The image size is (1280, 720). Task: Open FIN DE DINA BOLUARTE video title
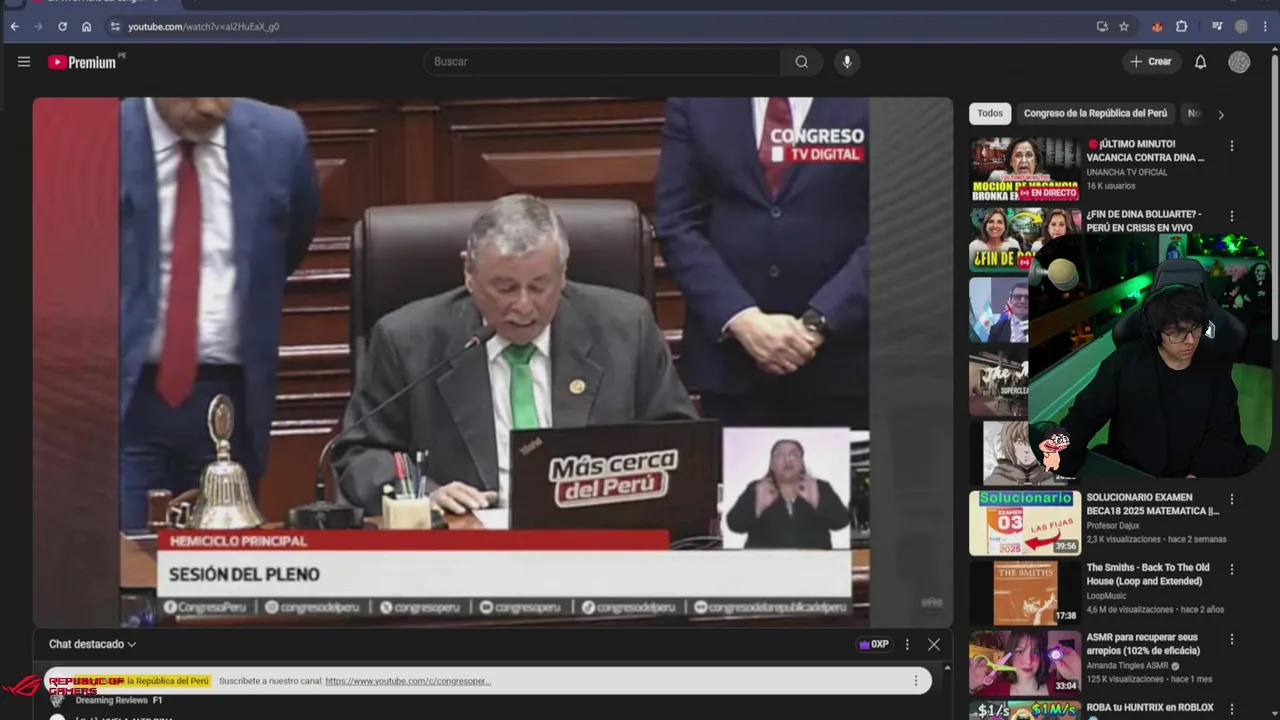[x=1144, y=221]
